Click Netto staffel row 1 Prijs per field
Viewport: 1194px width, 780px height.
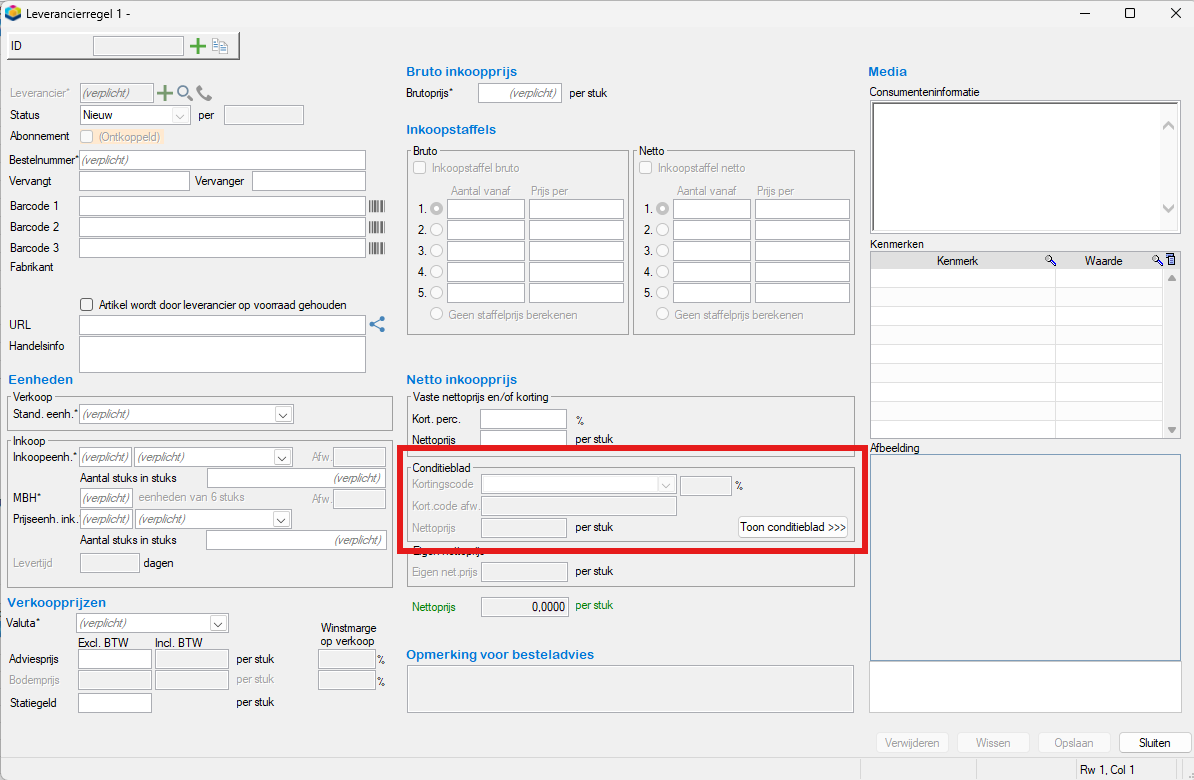803,209
